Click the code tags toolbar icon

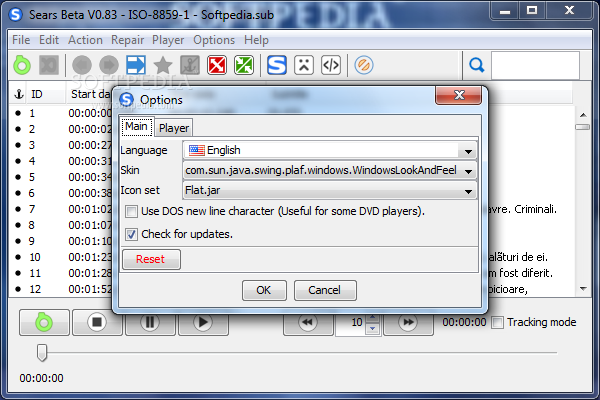pyautogui.click(x=331, y=65)
